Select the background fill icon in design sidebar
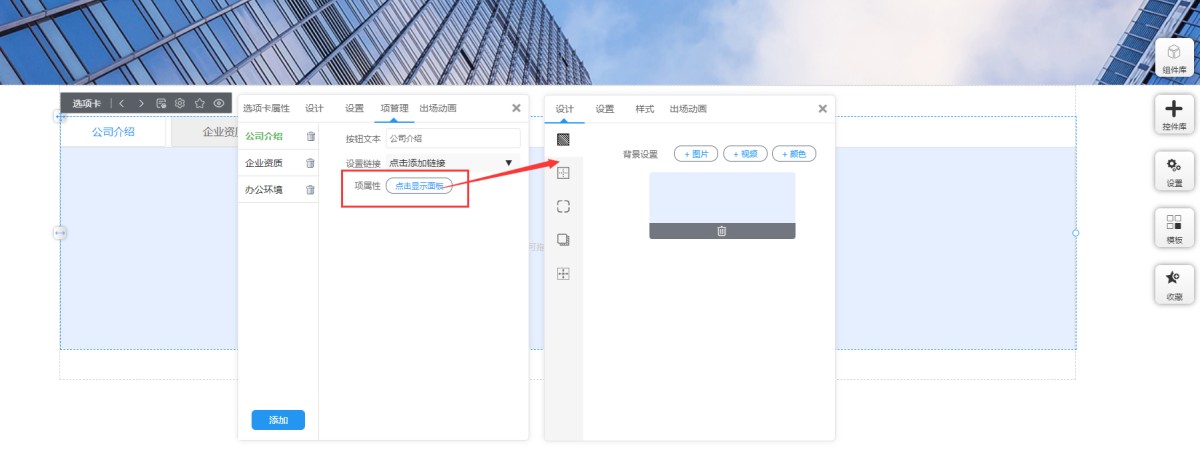1200x452 pixels. pos(563,139)
